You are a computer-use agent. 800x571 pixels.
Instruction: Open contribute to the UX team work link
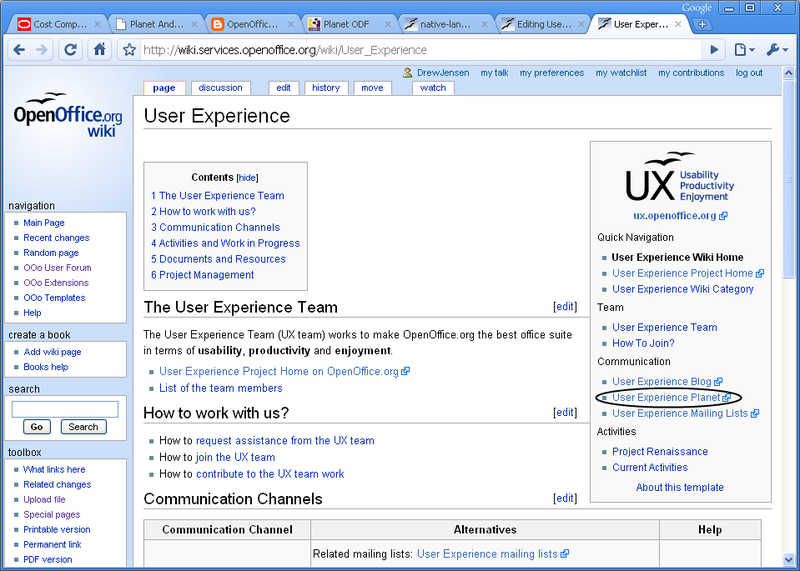click(x=270, y=474)
